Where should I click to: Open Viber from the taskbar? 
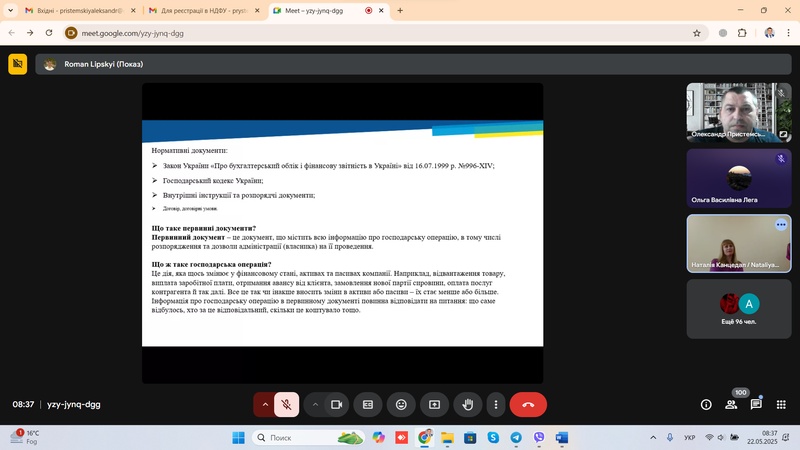pos(539,438)
